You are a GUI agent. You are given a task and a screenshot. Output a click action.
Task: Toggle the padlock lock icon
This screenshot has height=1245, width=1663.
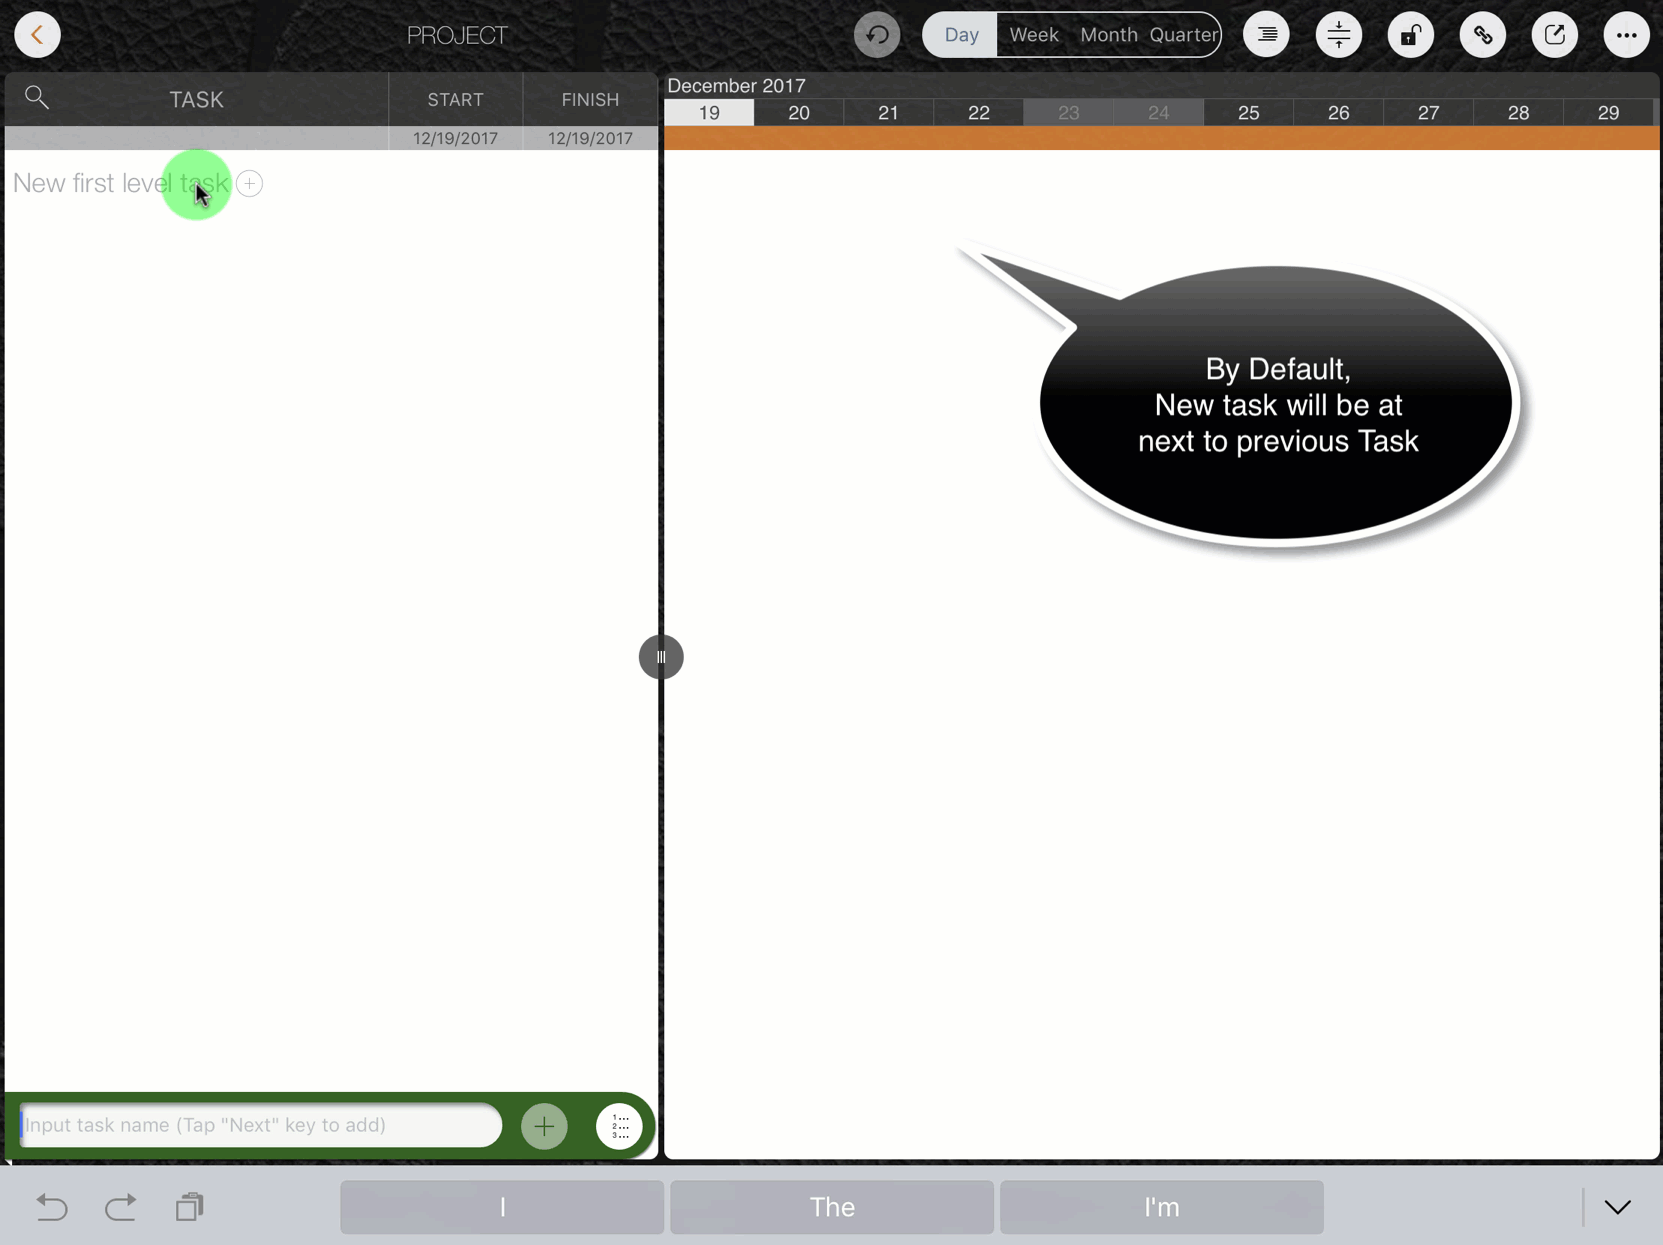pyautogui.click(x=1410, y=35)
